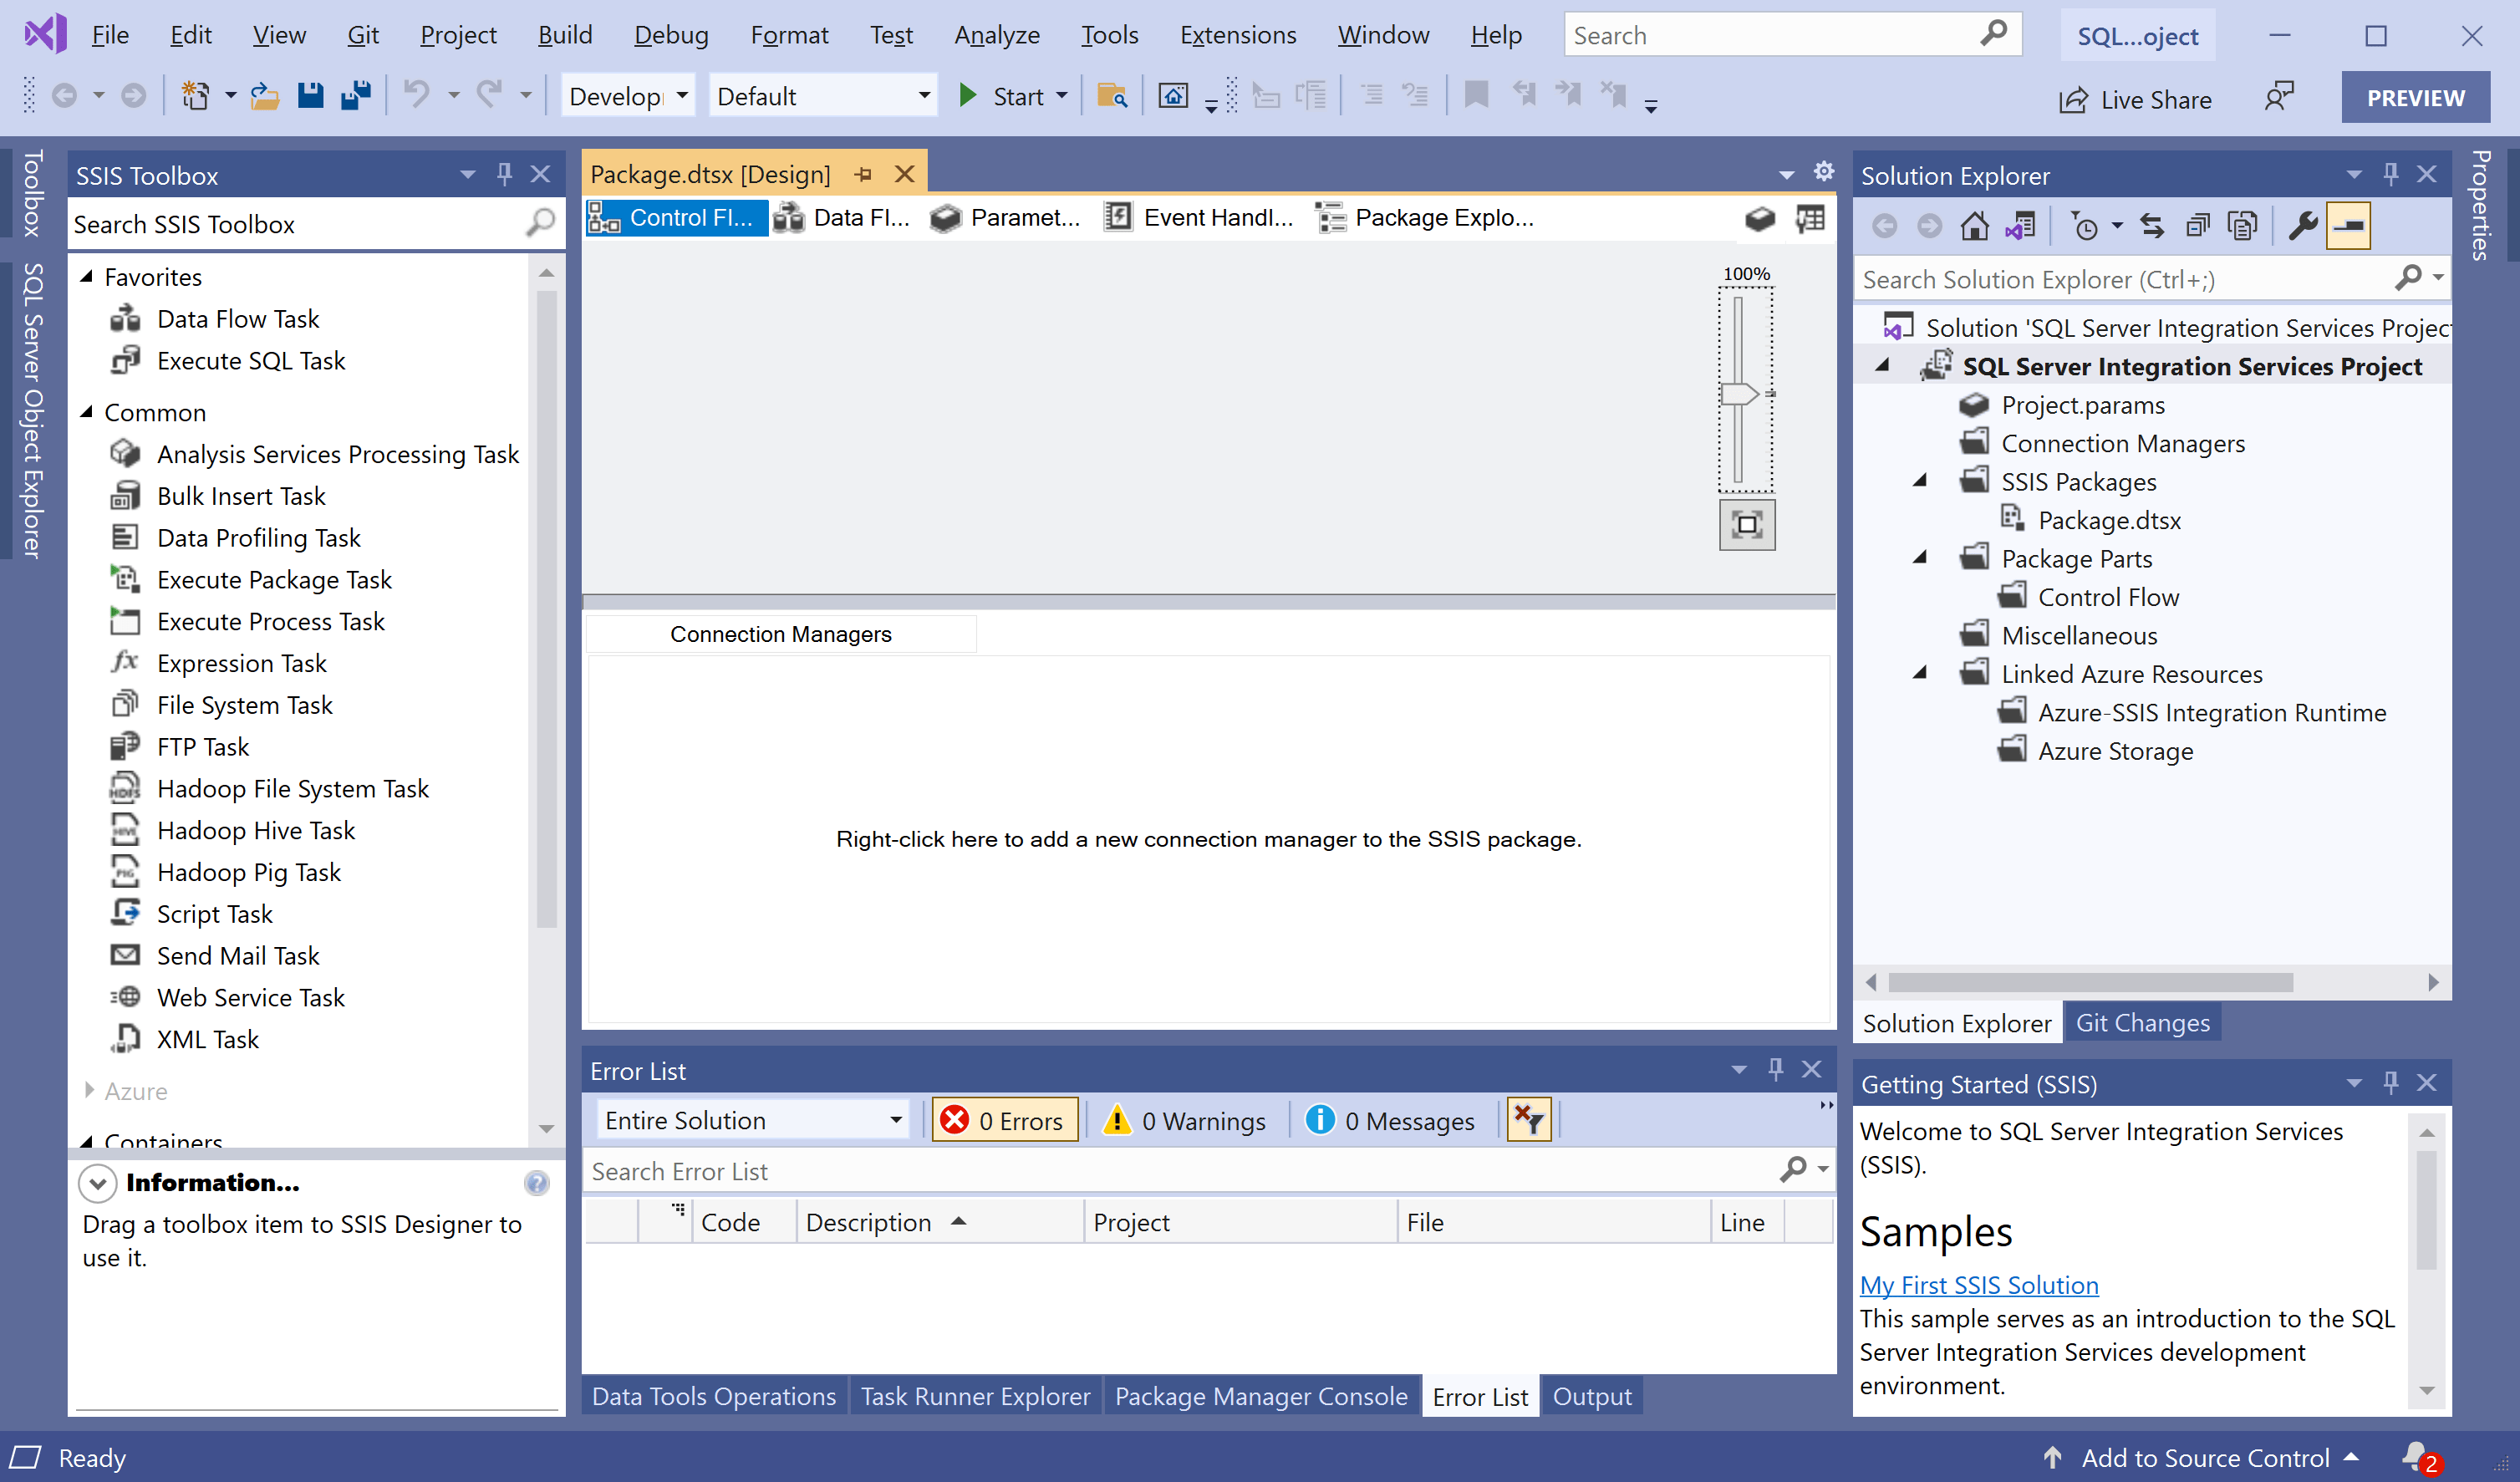
Task: Start debugging with the green Start arrow
Action: pos(968,95)
